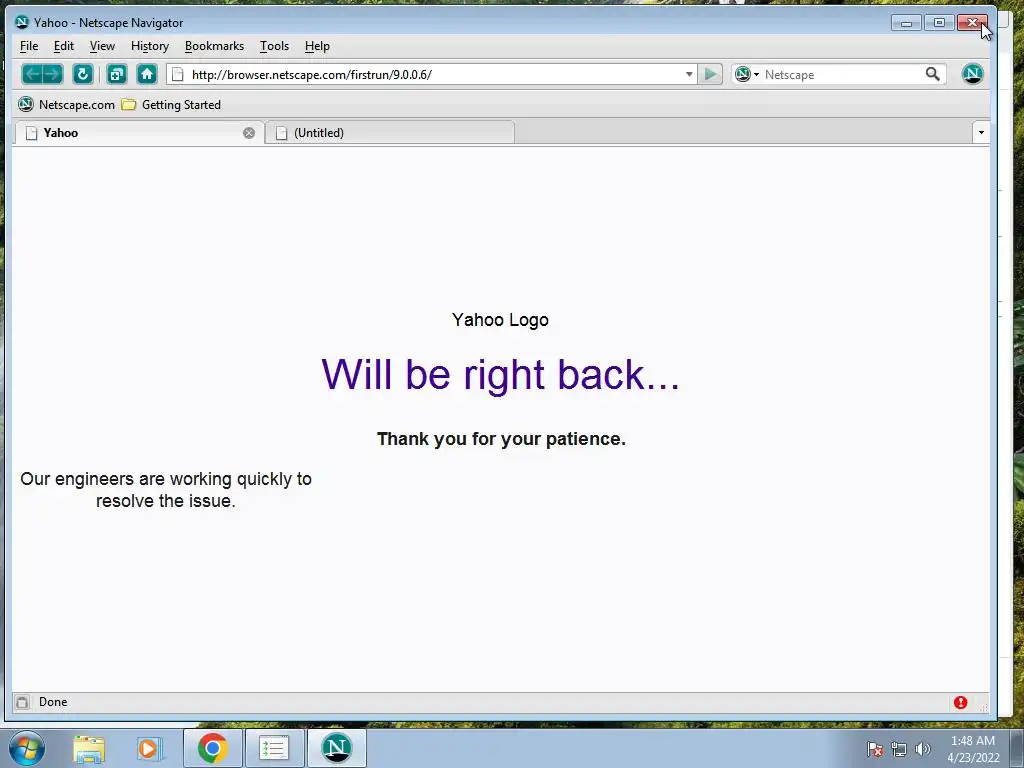Open Google Chrome from the taskbar

[x=212, y=748]
